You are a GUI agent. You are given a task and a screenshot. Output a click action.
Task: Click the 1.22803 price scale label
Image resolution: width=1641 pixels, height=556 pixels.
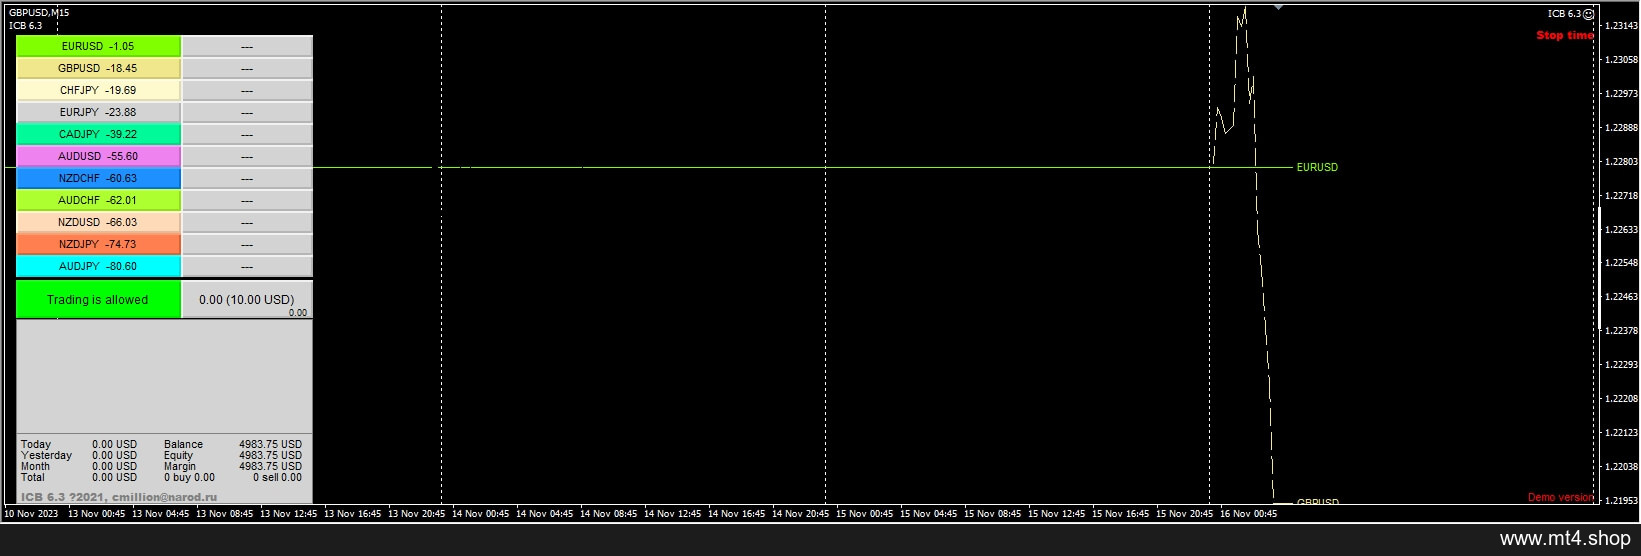1621,162
